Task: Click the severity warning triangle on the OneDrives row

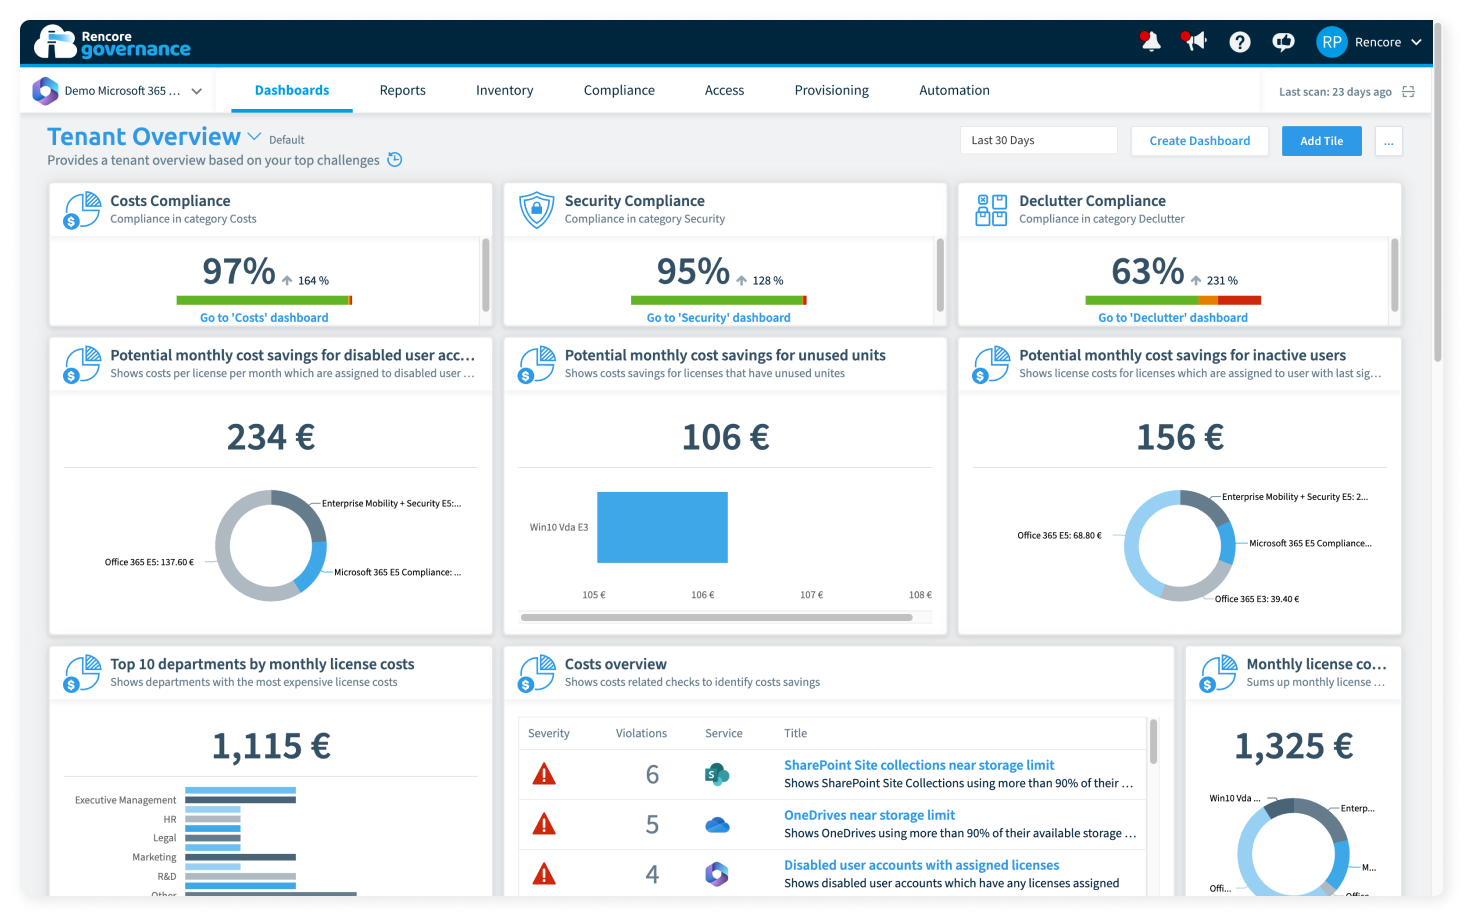Action: pyautogui.click(x=545, y=823)
